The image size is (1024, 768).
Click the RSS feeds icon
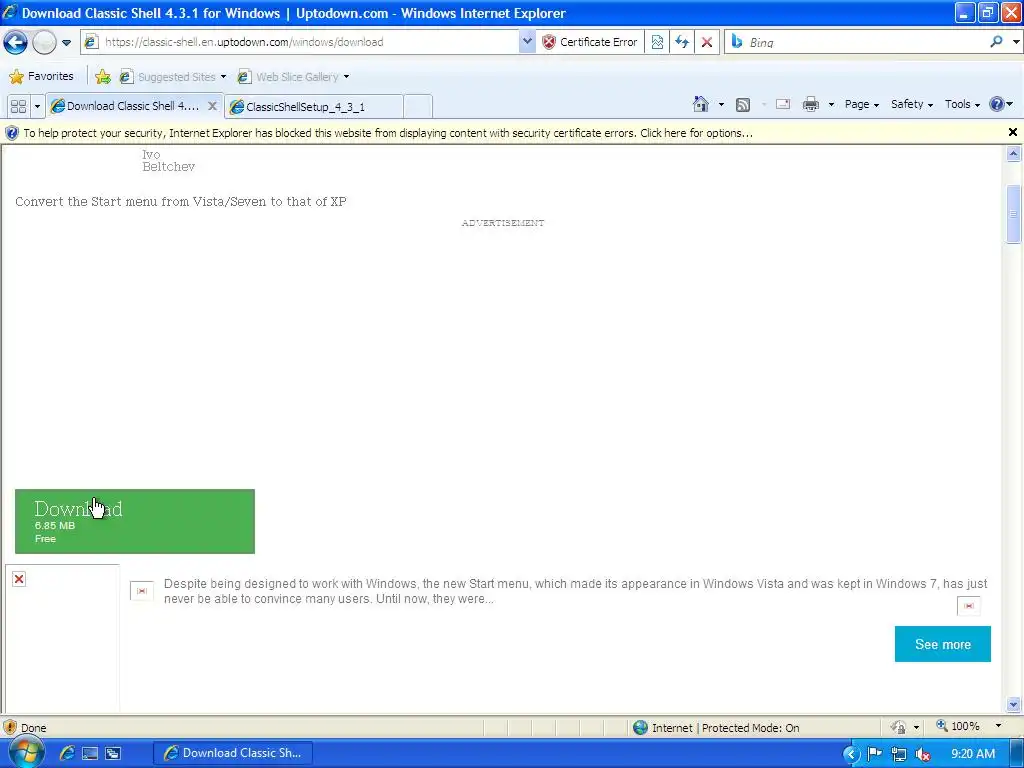pos(743,104)
